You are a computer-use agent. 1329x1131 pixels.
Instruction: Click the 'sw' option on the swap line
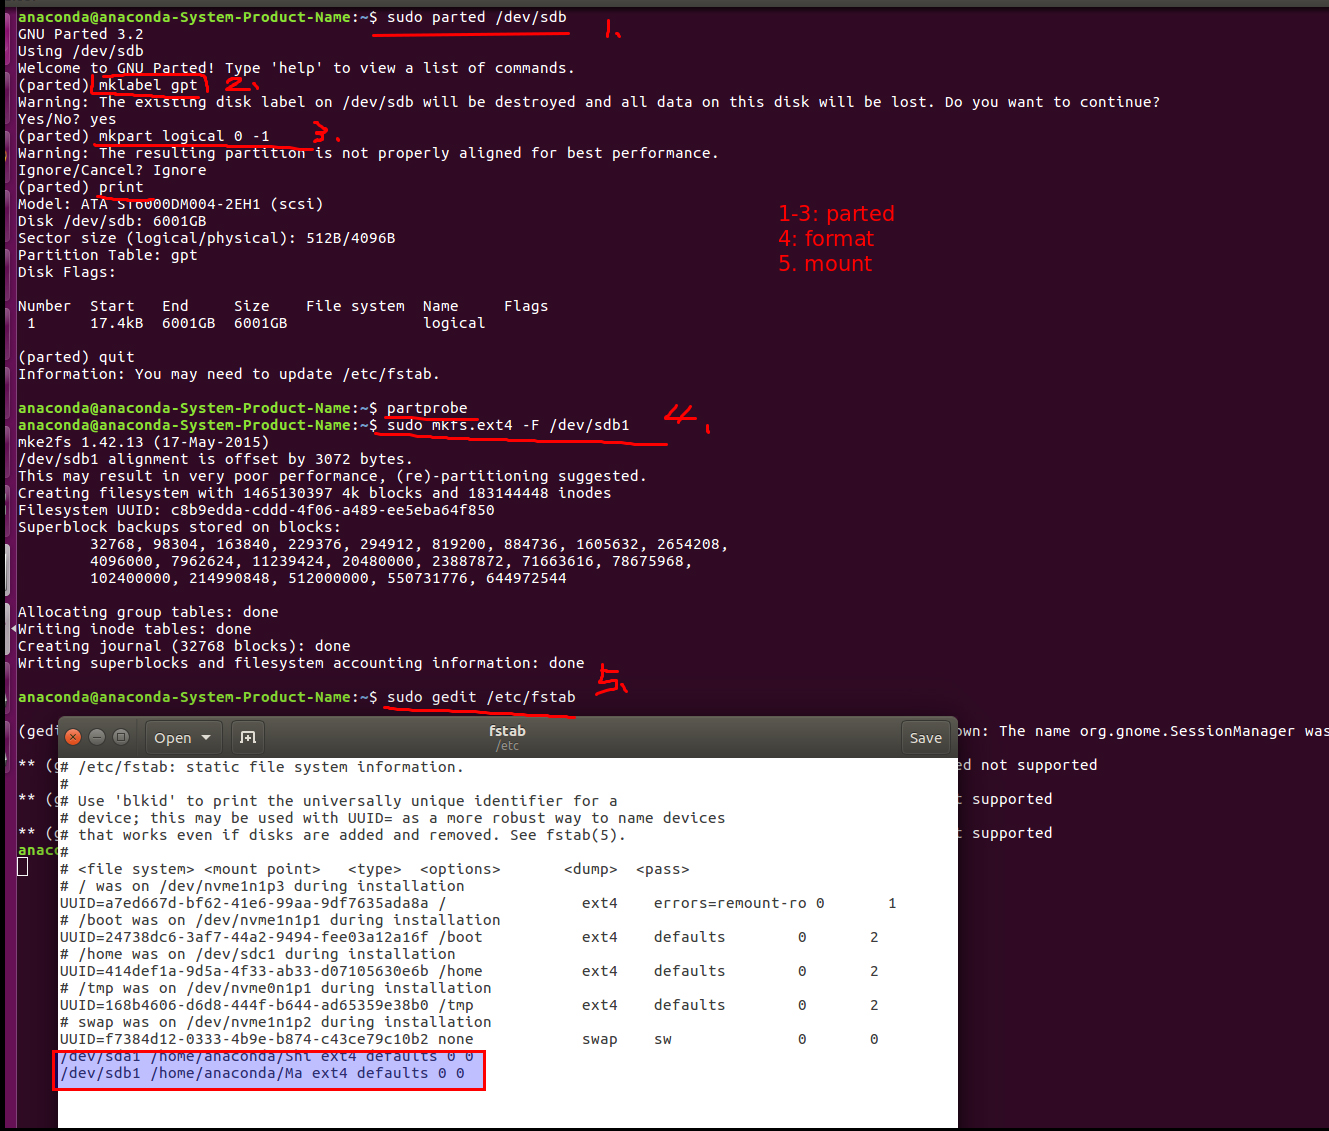tap(663, 1039)
